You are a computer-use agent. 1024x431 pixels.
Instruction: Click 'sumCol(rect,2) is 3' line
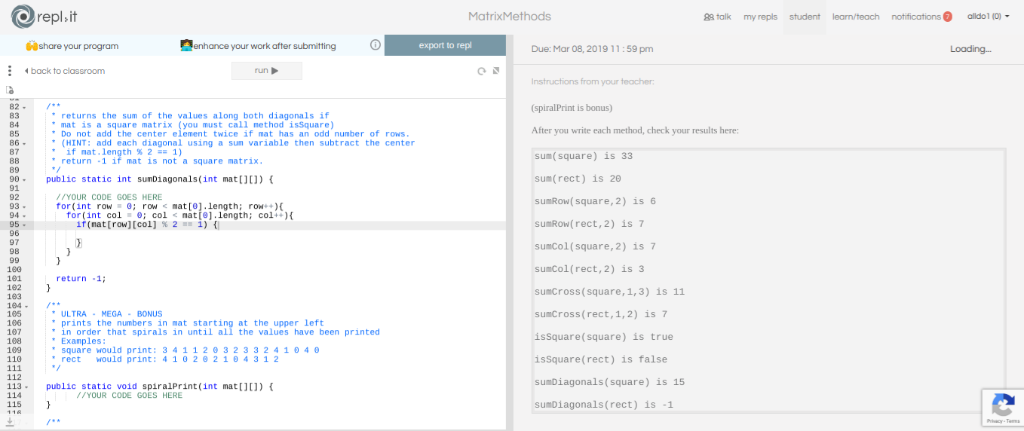589,269
